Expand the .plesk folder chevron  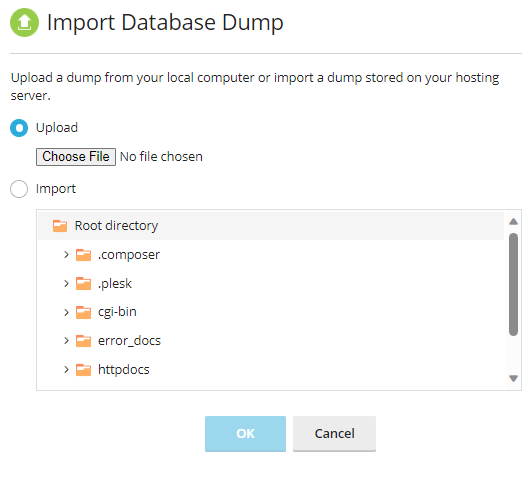click(66, 284)
